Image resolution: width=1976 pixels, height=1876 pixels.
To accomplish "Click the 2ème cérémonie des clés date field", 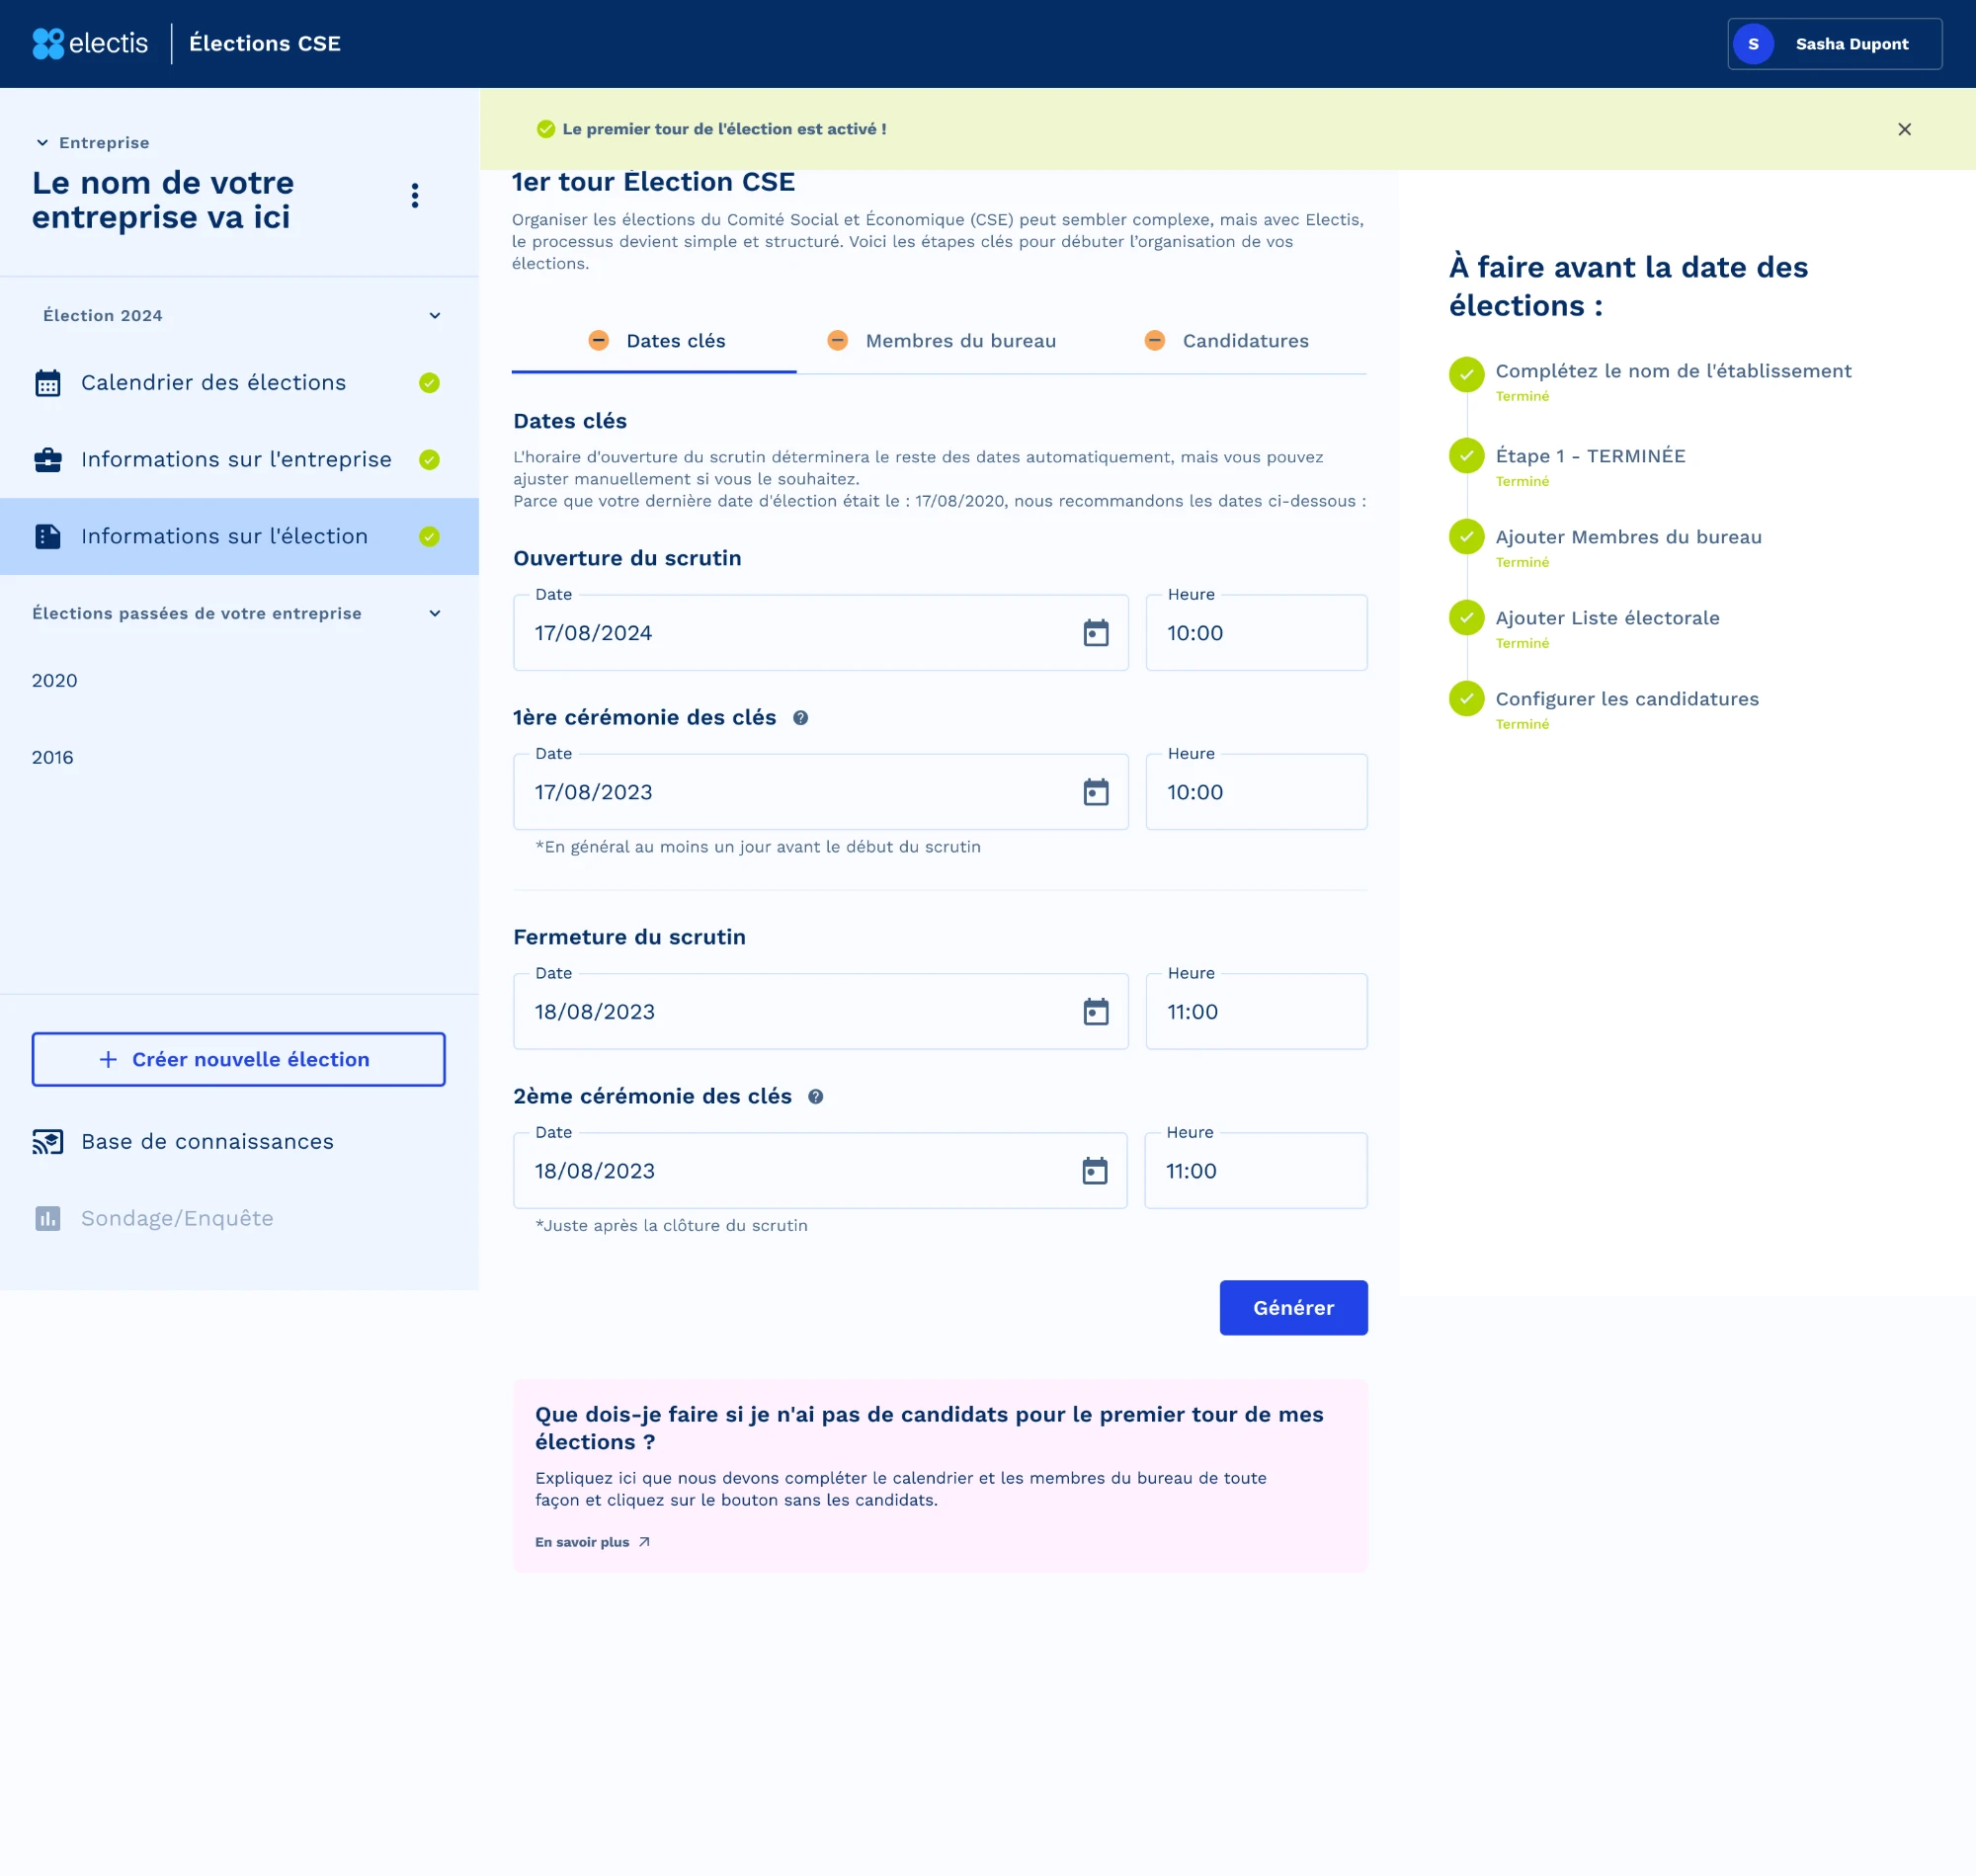I will click(x=820, y=1171).
